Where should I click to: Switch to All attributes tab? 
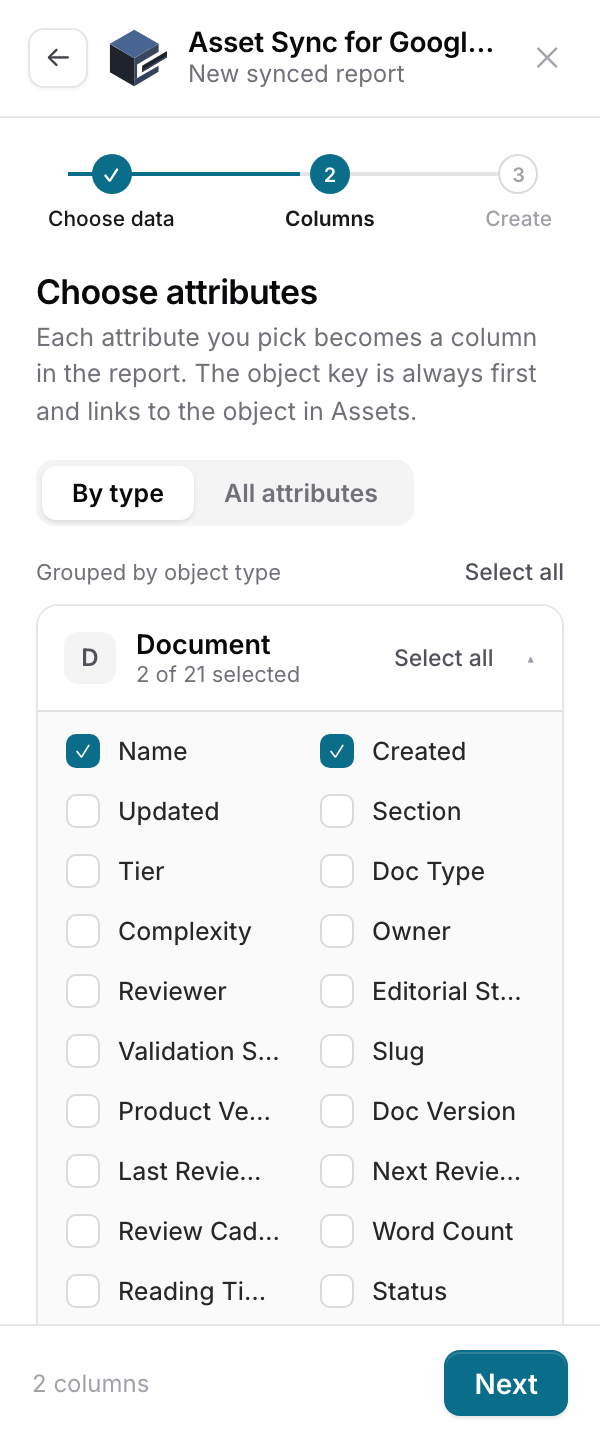point(301,493)
